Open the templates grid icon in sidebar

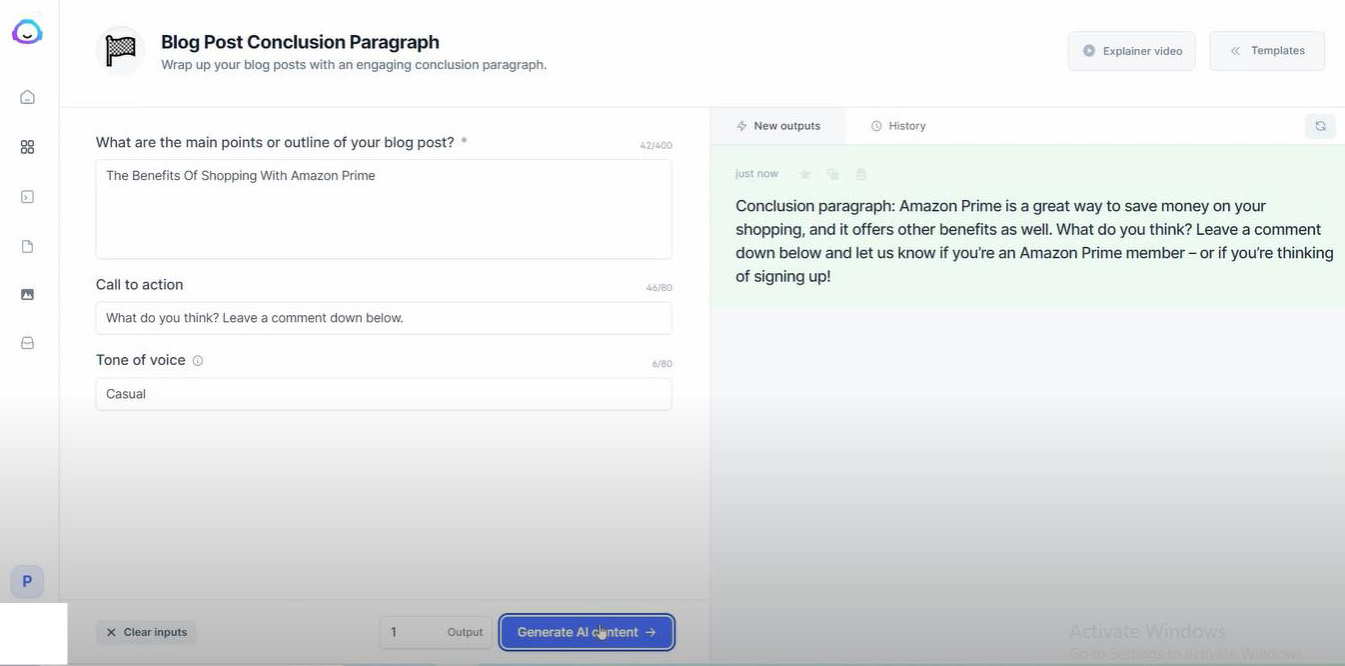pos(27,147)
